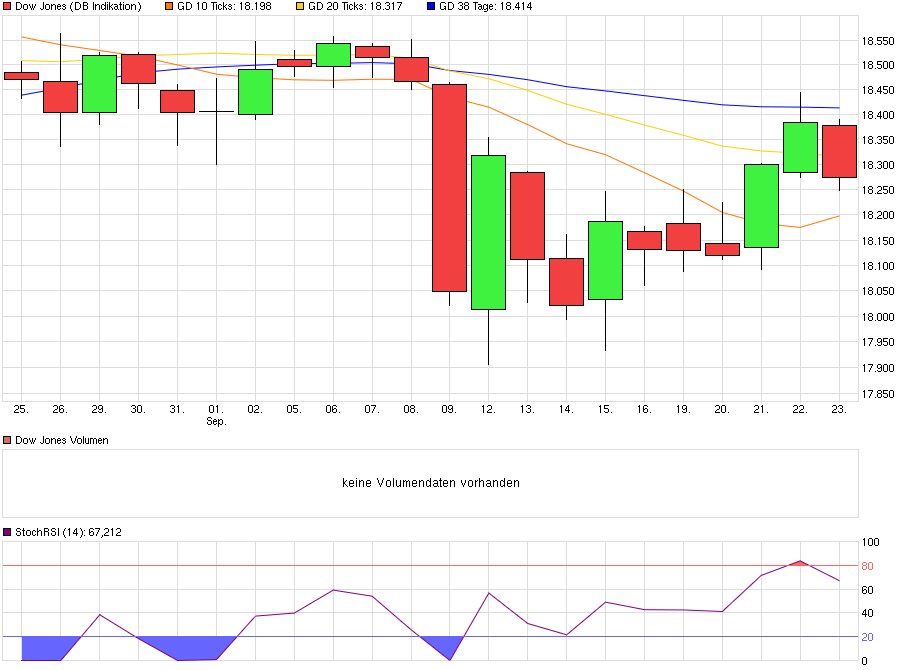
Task: Click 'keine Volumendaten vorhanden' message
Action: [430, 483]
